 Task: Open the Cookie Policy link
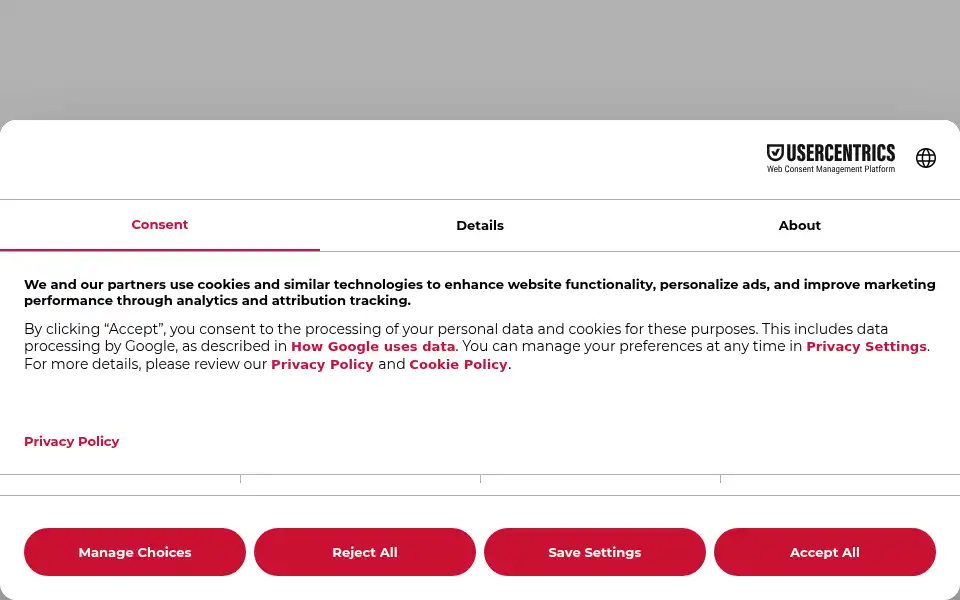point(459,364)
